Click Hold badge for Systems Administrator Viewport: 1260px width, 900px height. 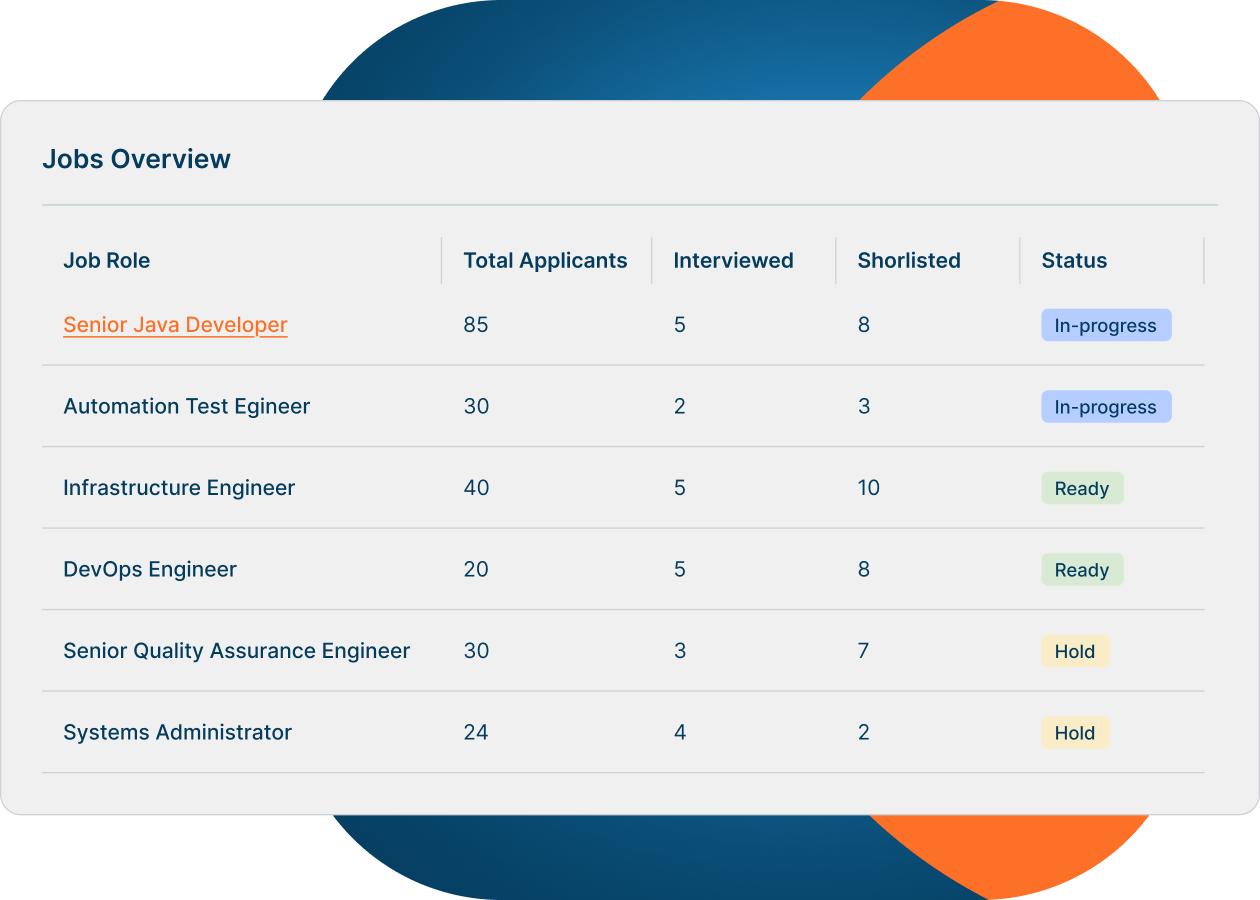pos(1075,733)
